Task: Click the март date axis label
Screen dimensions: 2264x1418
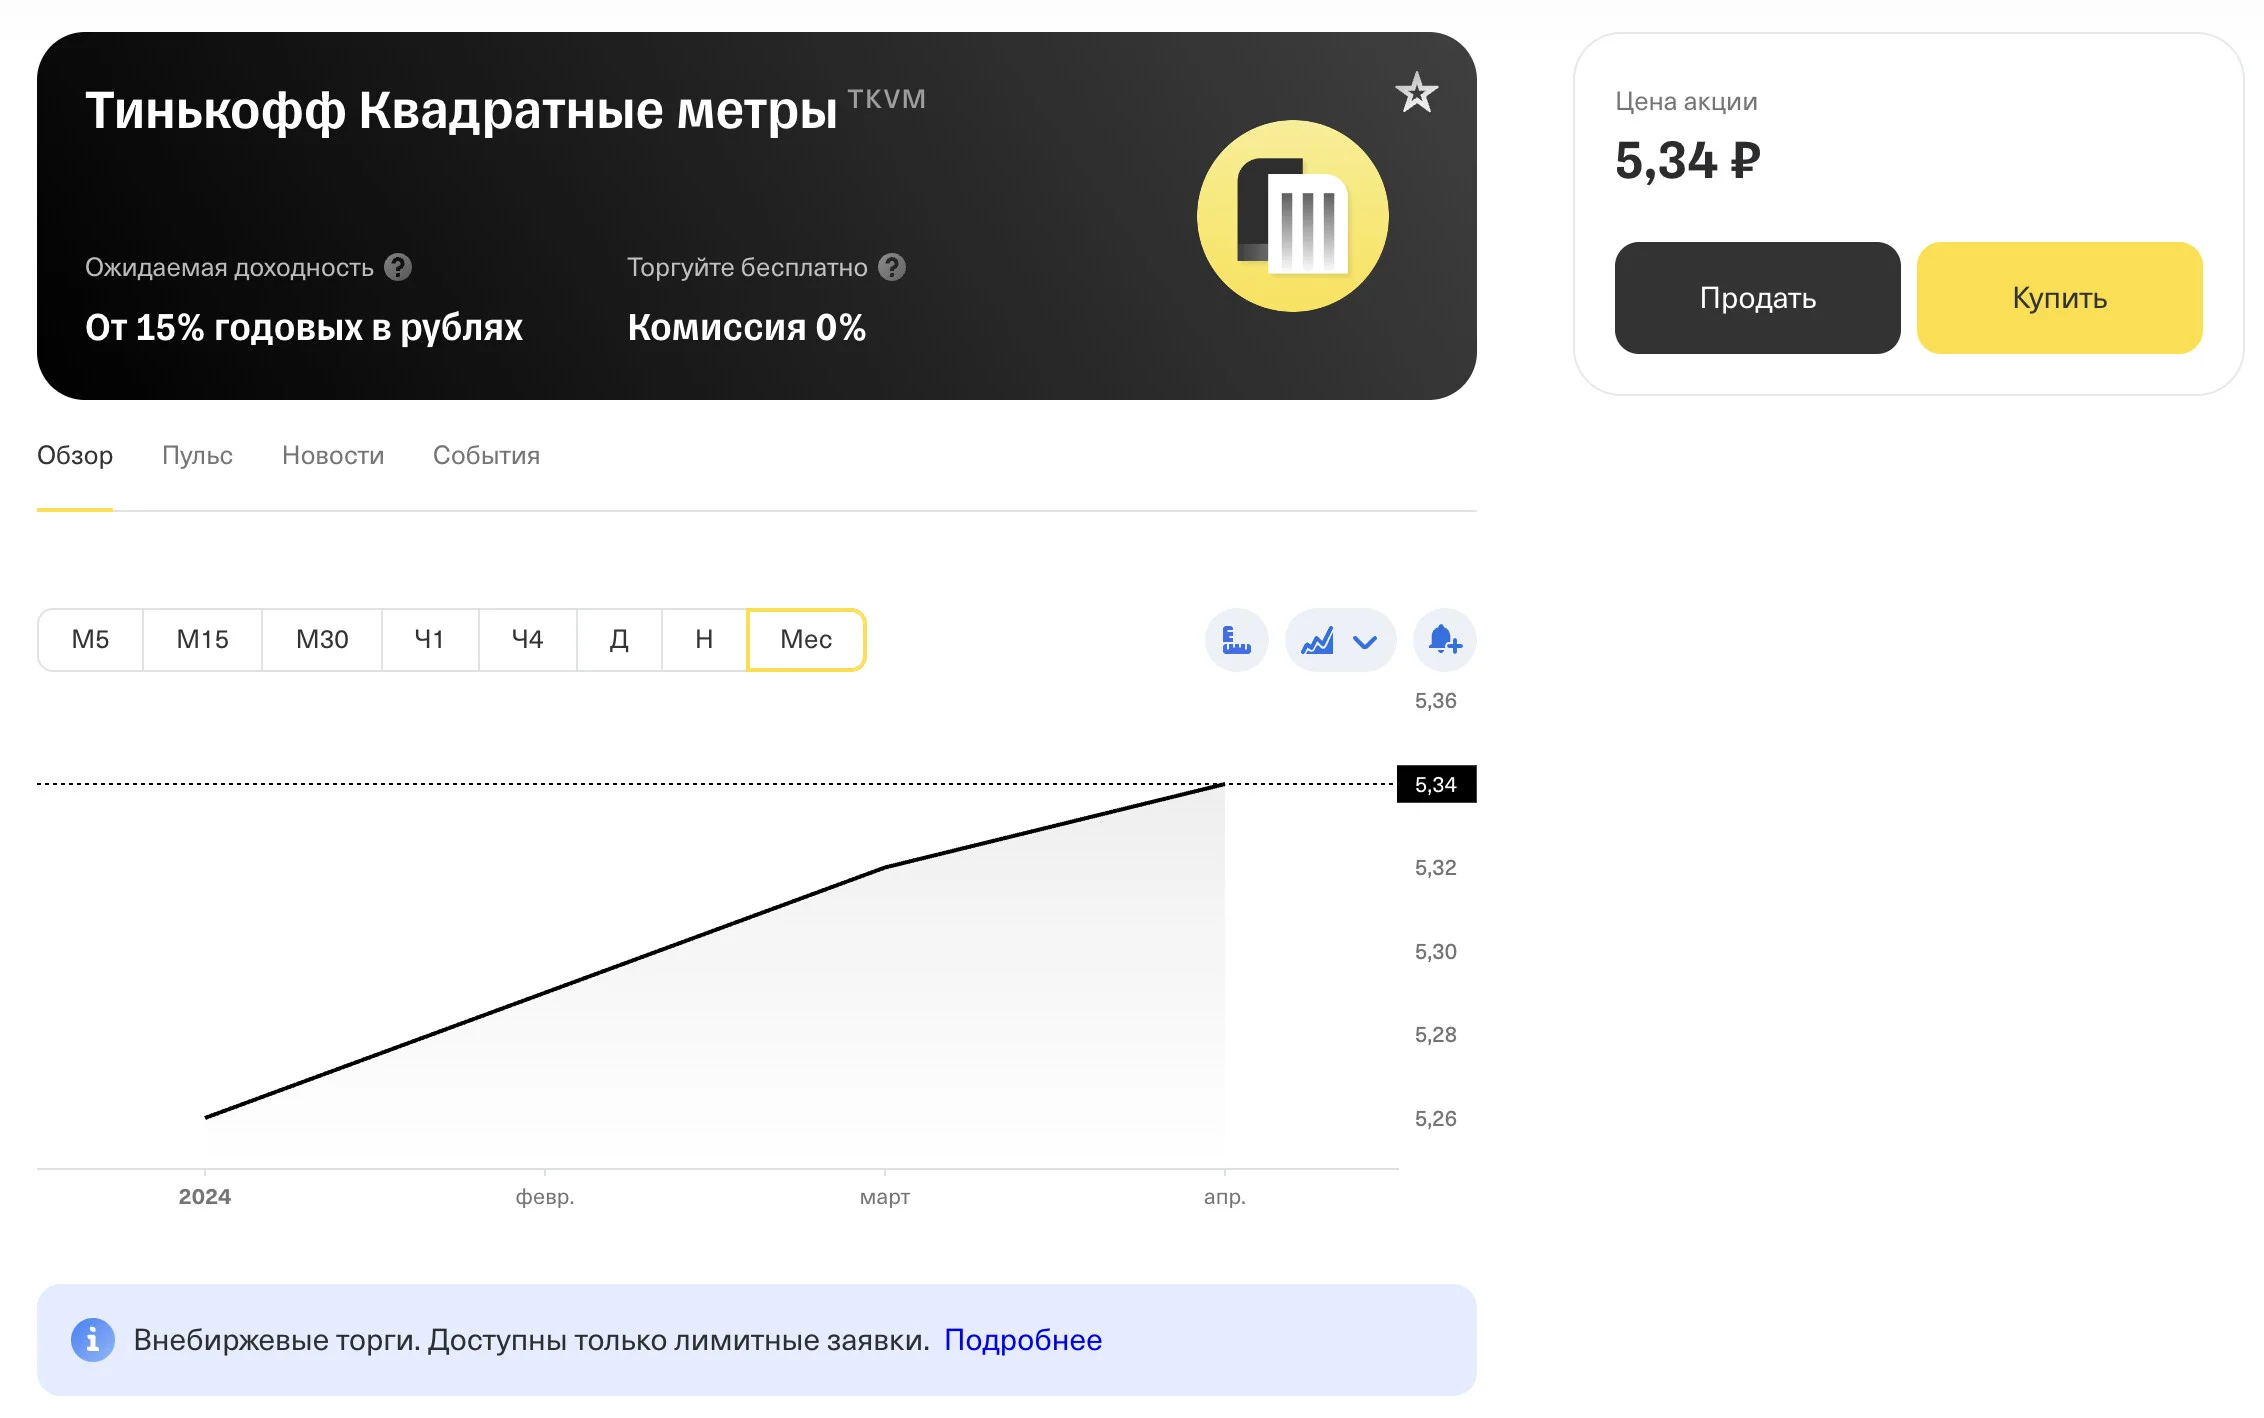Action: [x=885, y=1197]
